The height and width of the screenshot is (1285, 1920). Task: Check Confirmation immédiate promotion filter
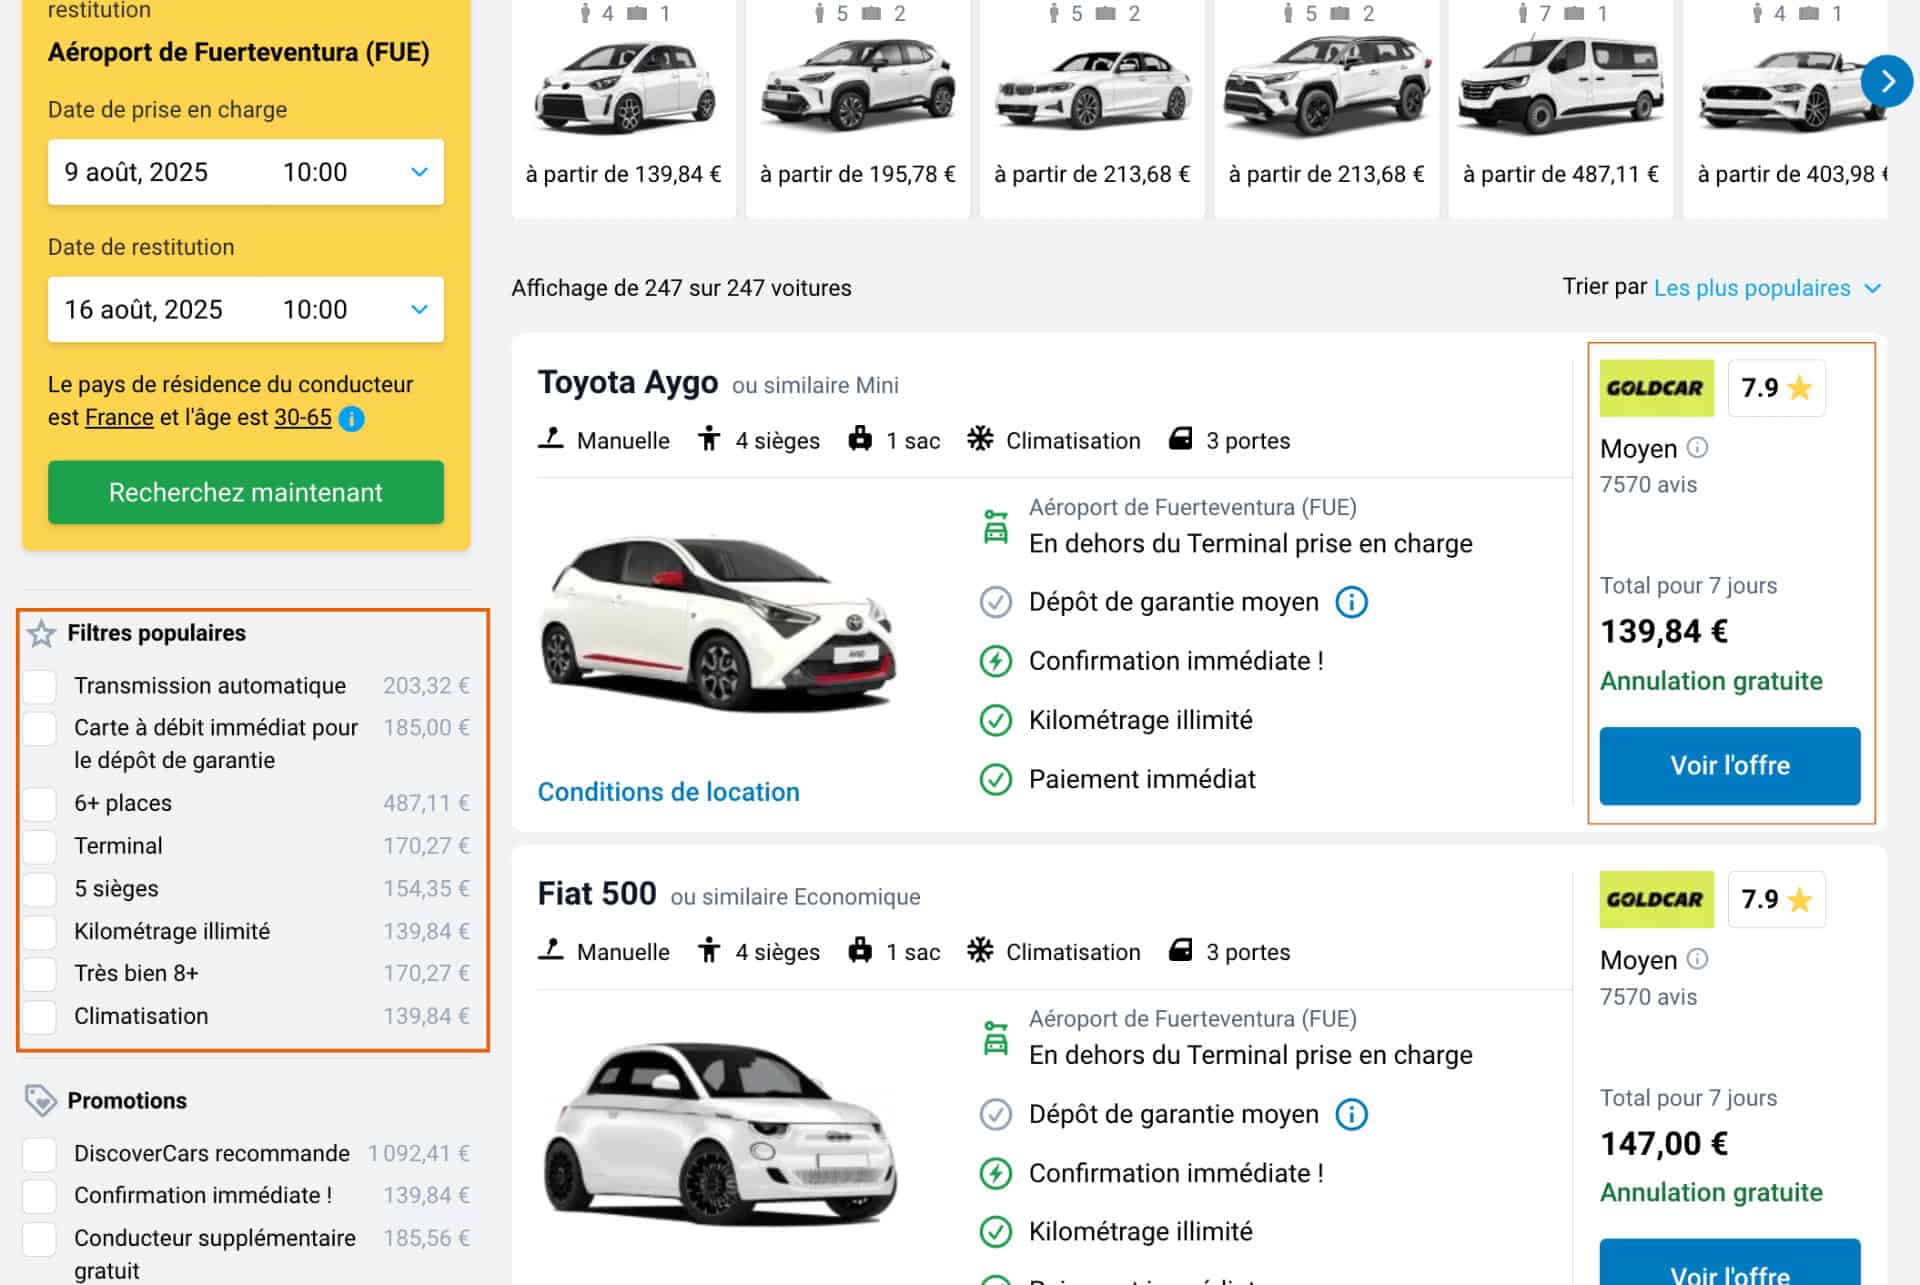coord(40,1195)
